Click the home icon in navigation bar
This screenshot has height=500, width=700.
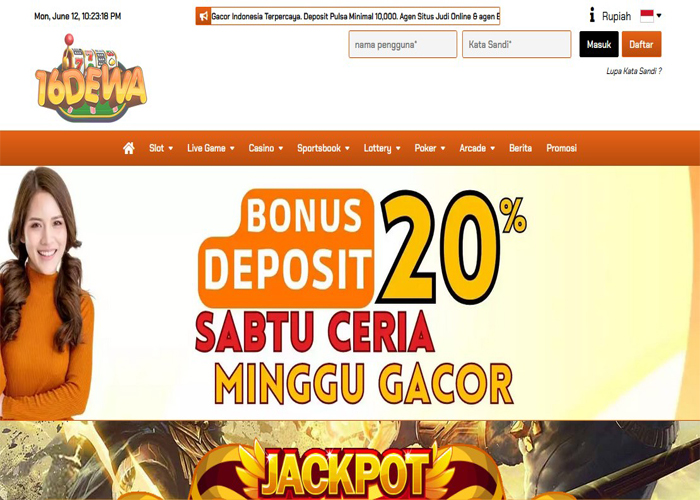129,148
